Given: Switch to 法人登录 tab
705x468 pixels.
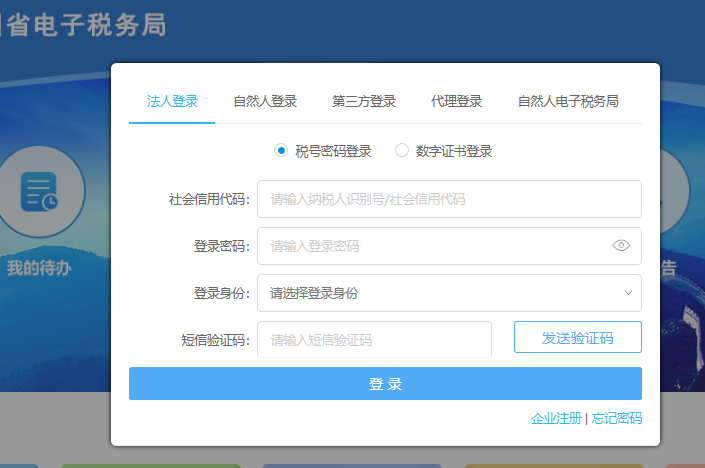Looking at the screenshot, I should (172, 102).
